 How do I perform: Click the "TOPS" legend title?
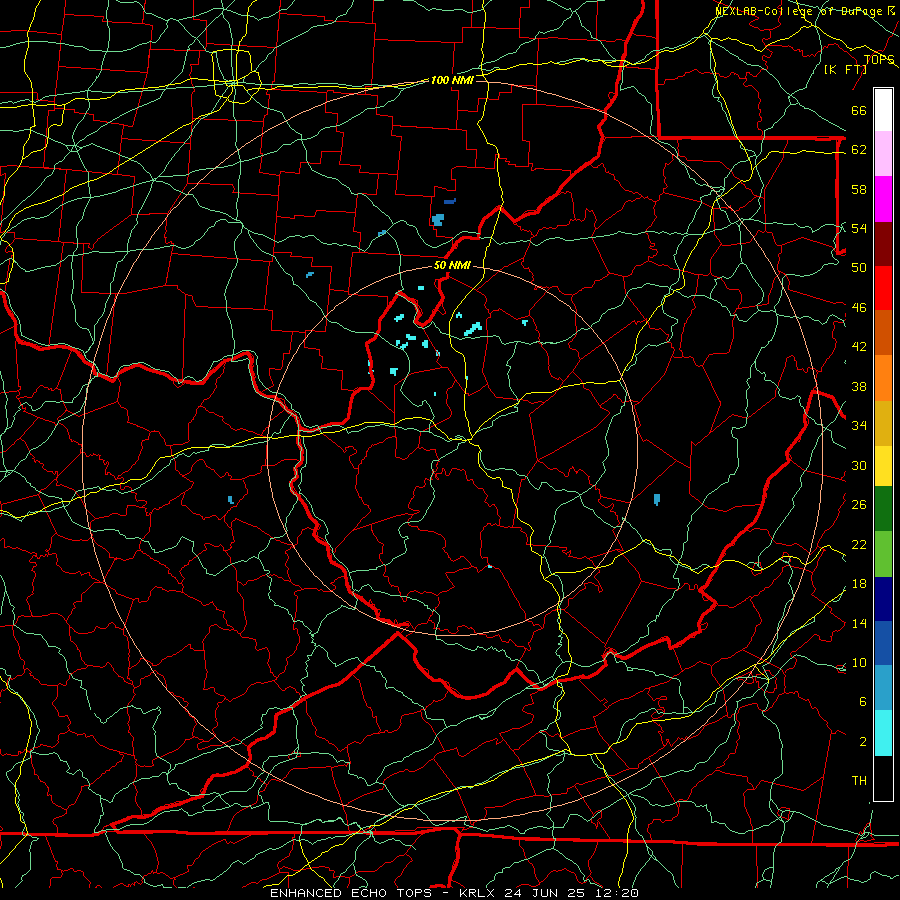pyautogui.click(x=879, y=60)
